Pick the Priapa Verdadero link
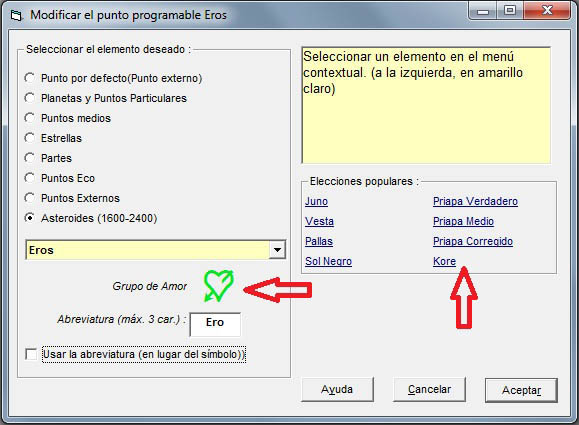The width and height of the screenshot is (579, 425). click(x=475, y=201)
